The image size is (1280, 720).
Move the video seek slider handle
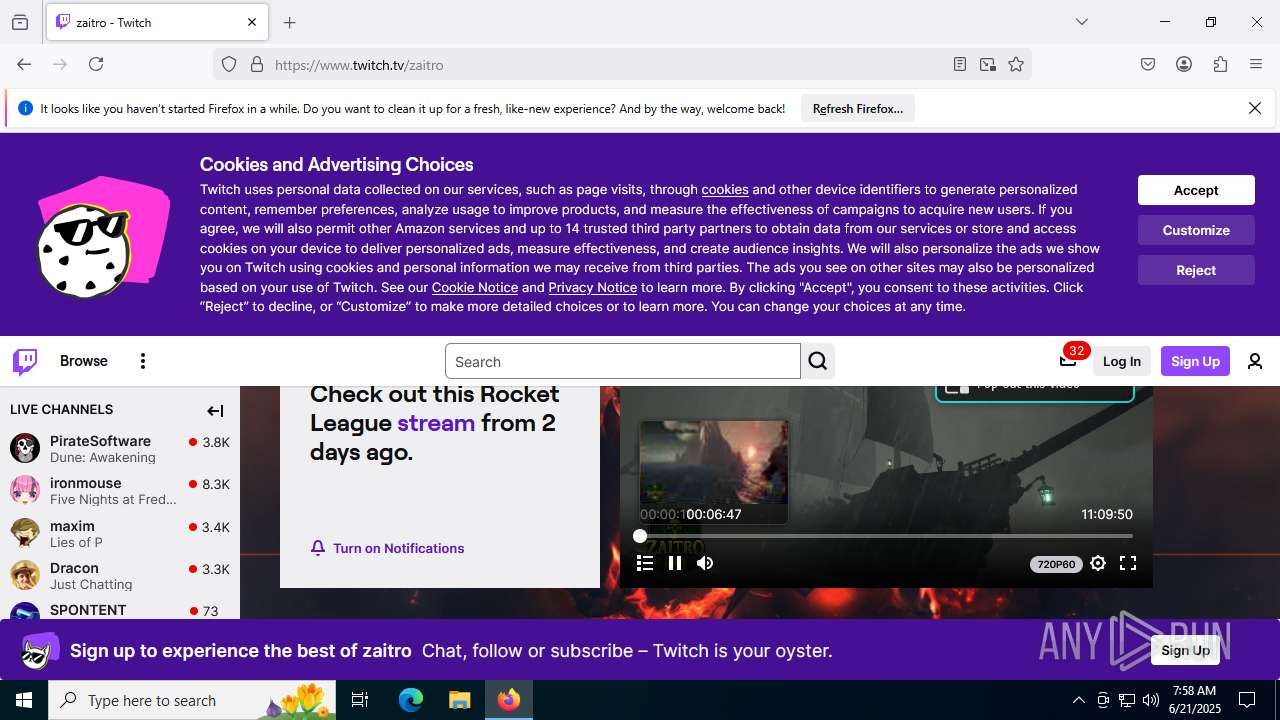(x=640, y=536)
